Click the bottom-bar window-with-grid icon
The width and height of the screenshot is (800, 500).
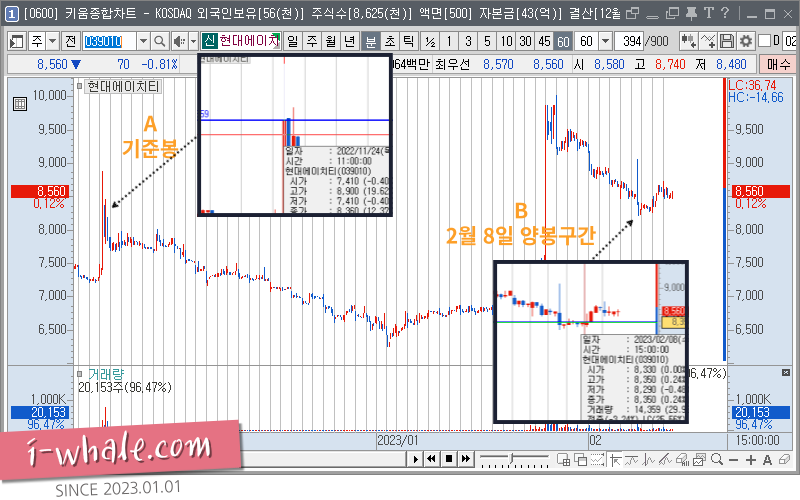[563, 460]
